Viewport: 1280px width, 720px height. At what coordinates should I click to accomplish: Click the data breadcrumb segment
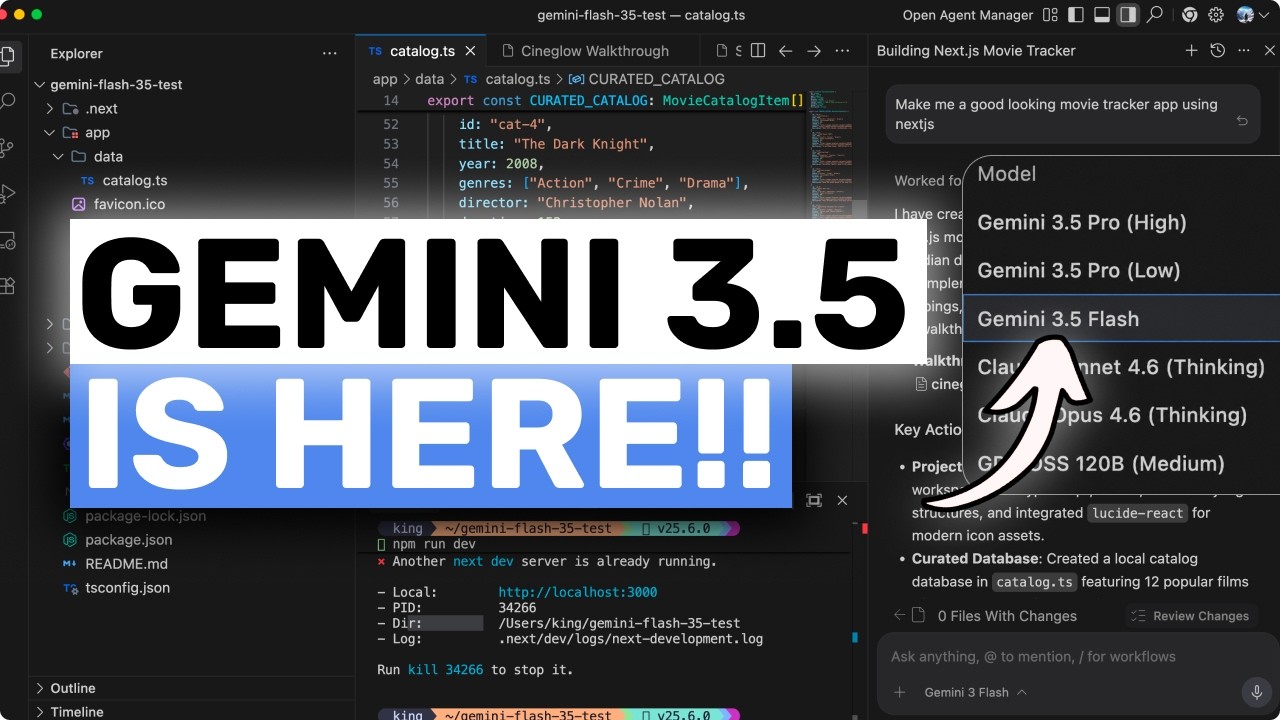(429, 79)
